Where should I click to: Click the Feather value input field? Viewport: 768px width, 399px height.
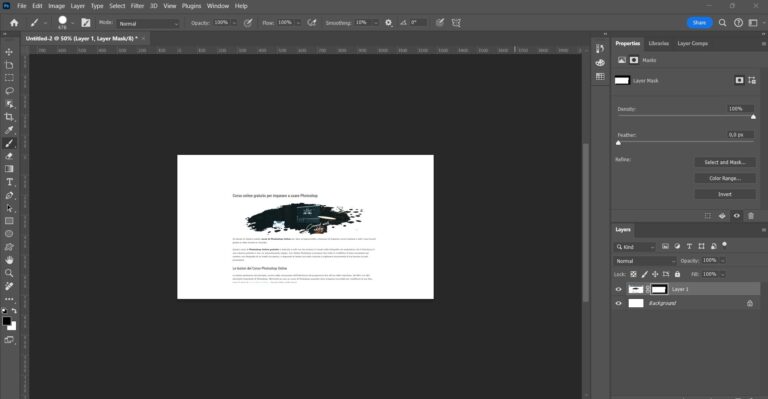point(740,135)
